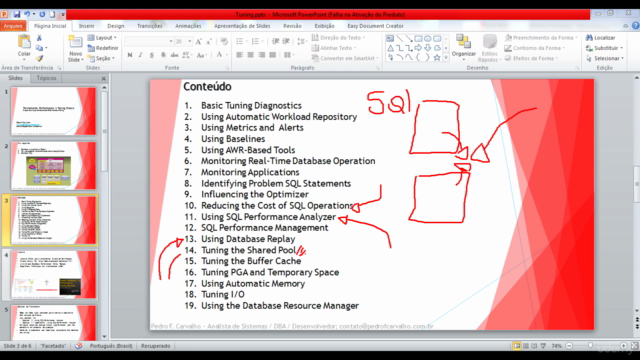Toggle underline S formatting
The width and height of the screenshot is (640, 360).
[152, 55]
